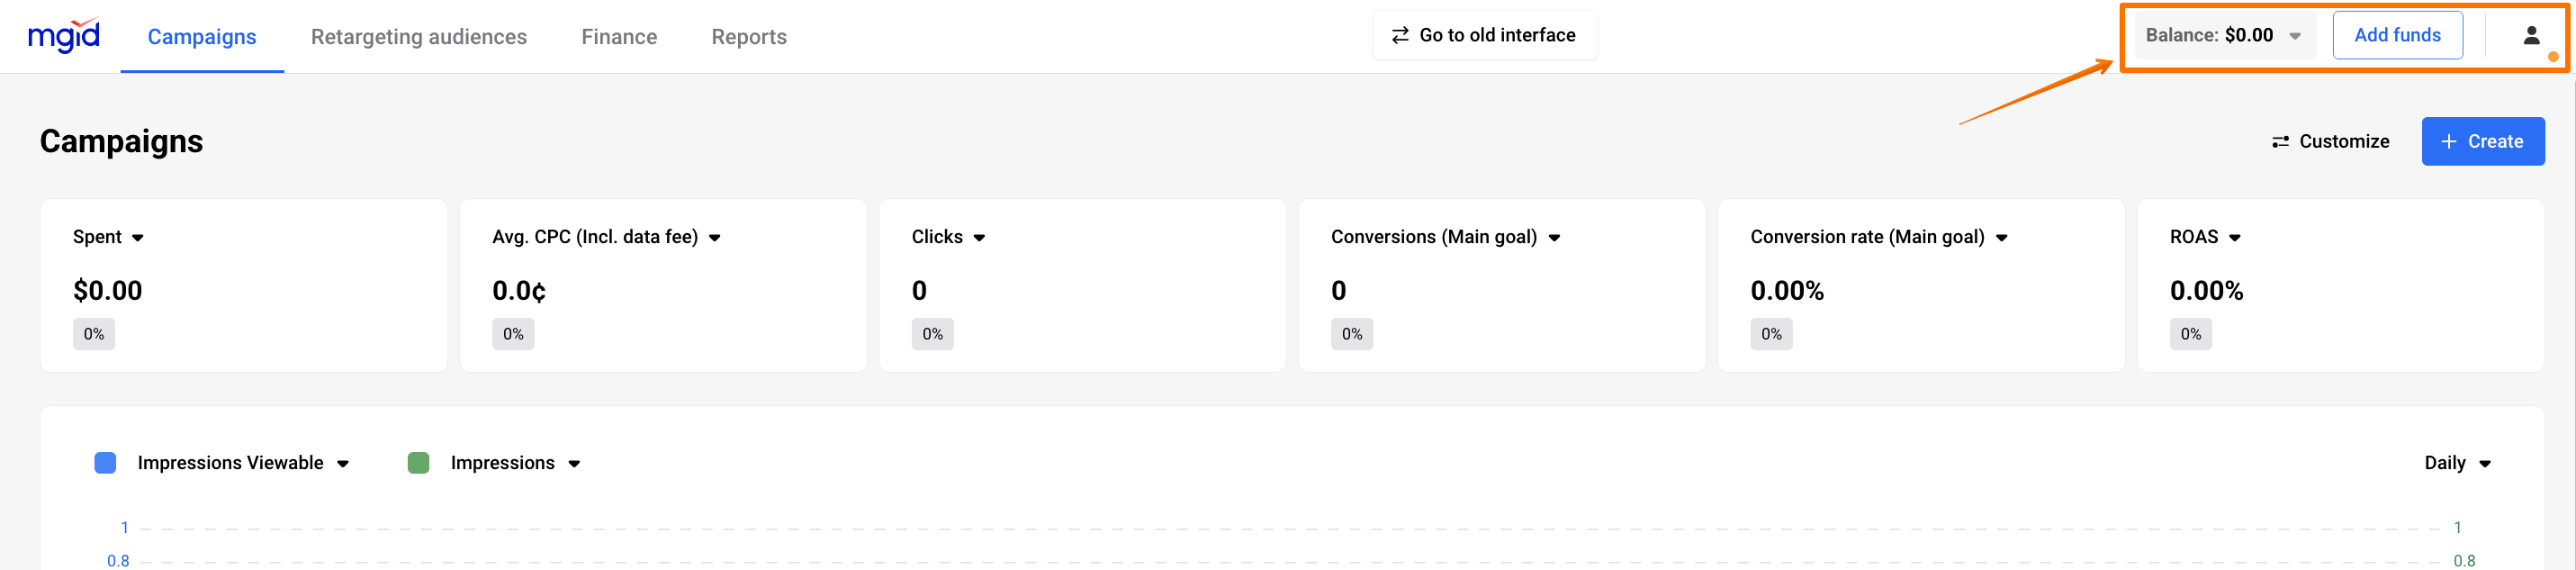Click the blue Impressions Viewable color swatch

[x=105, y=463]
